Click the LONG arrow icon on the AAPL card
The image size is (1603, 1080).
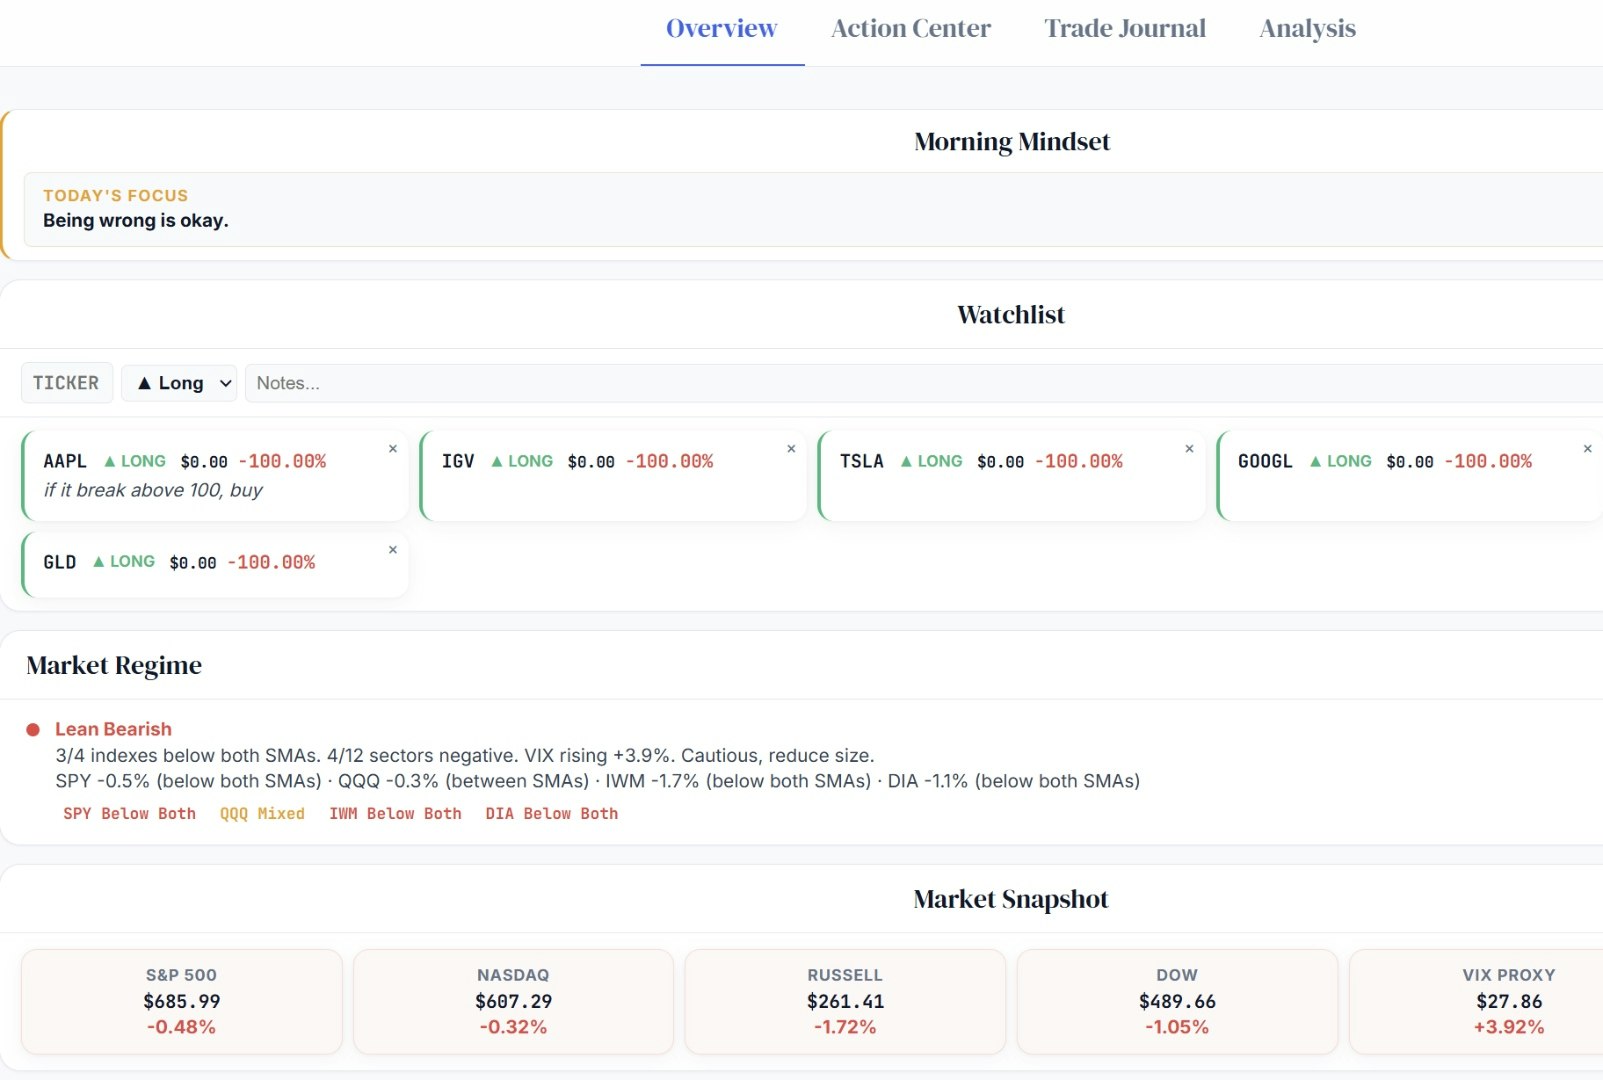pos(108,461)
